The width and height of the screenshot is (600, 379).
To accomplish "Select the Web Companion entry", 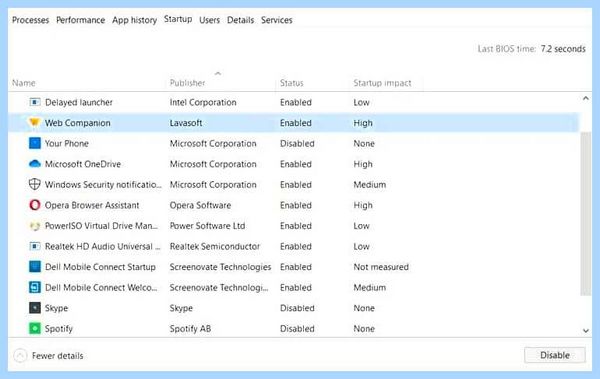I will (x=78, y=123).
